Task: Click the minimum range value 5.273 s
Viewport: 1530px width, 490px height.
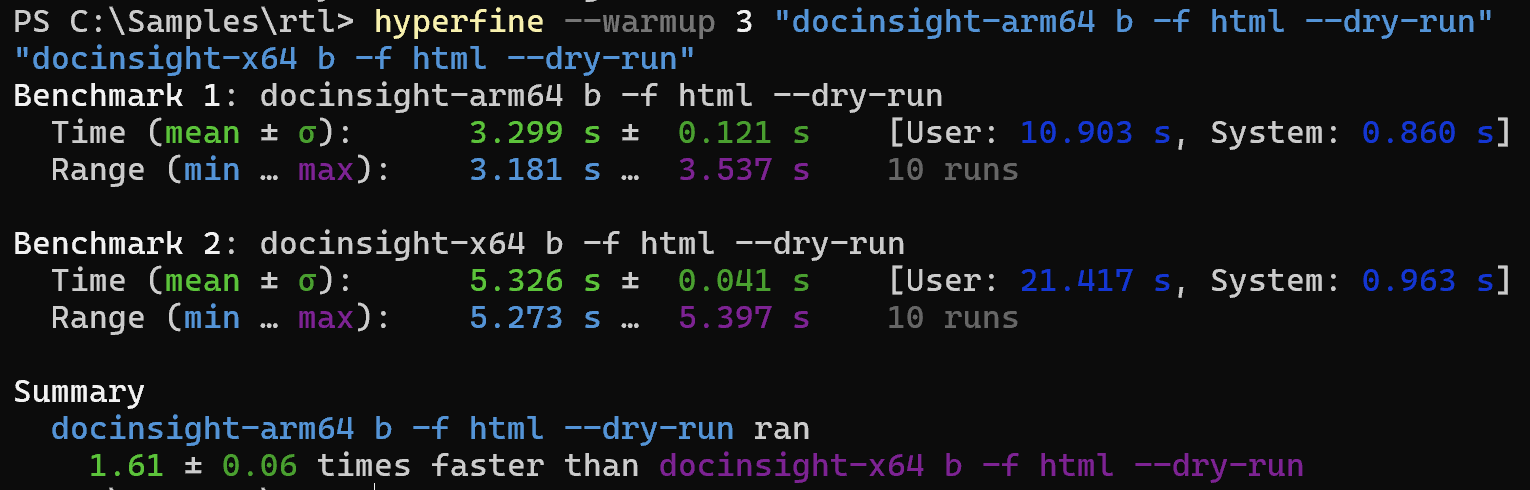Action: click(534, 318)
